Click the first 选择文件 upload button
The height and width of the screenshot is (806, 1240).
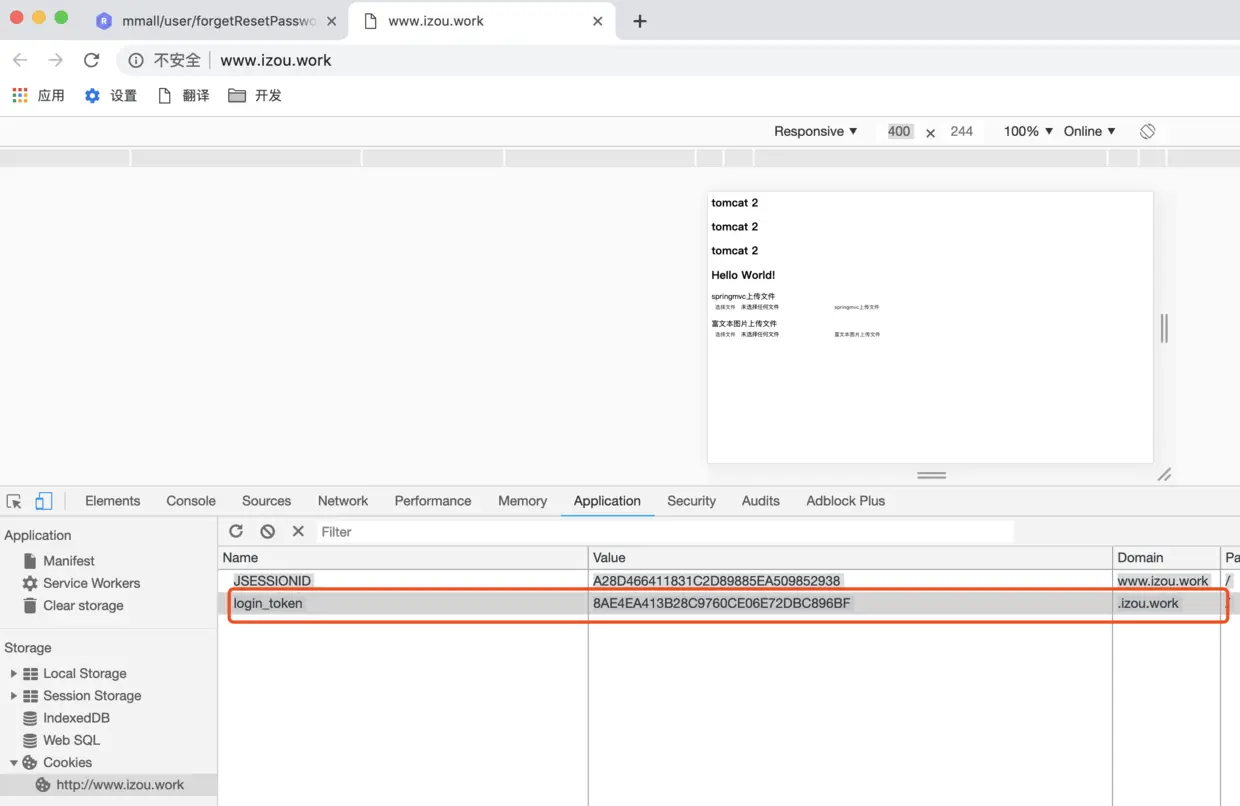click(725, 307)
